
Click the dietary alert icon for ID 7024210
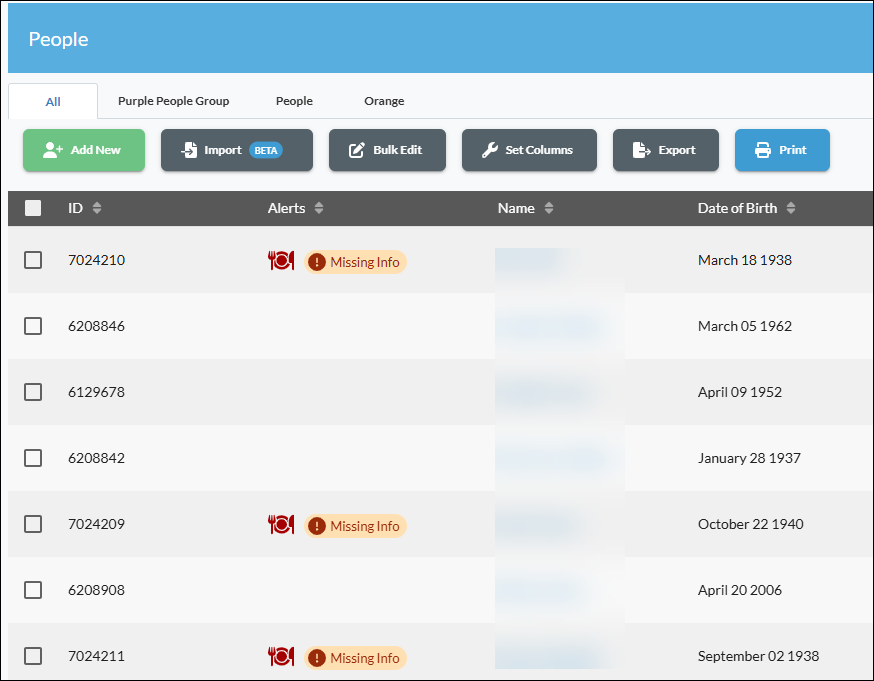click(281, 260)
